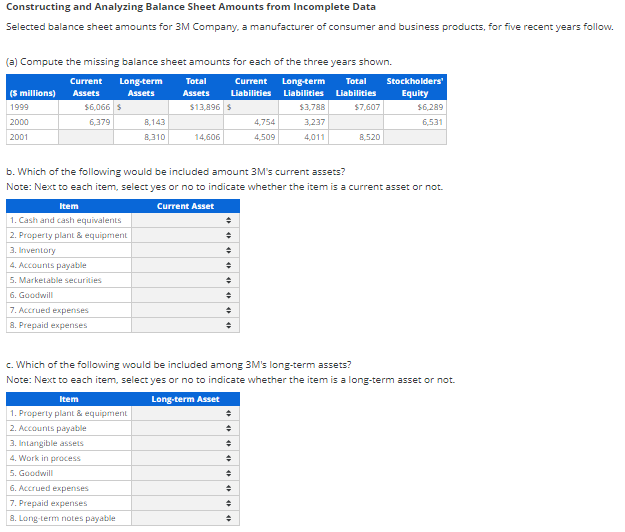Open the long-term asset dropdown for Goodwill
The height and width of the screenshot is (532, 625).
(x=185, y=473)
